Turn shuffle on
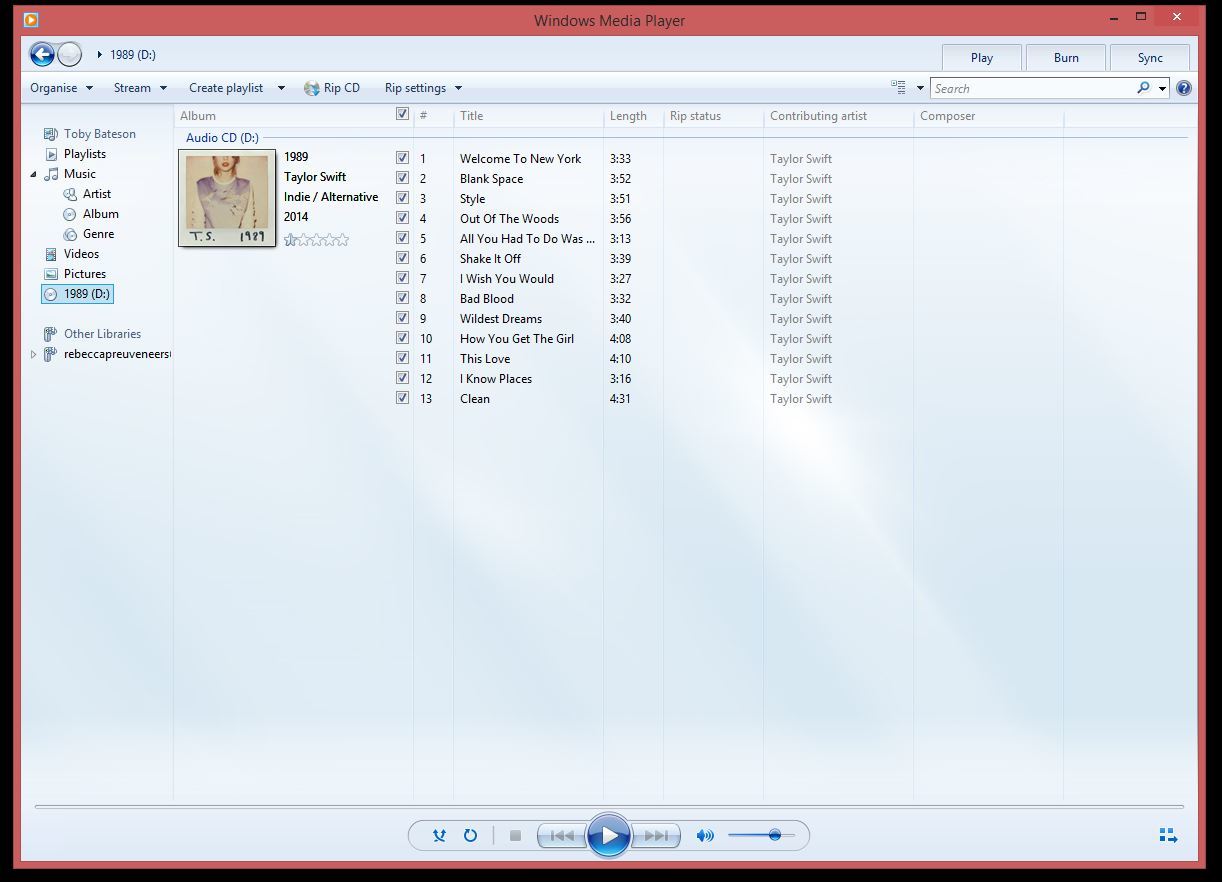Image resolution: width=1222 pixels, height=882 pixels. (439, 835)
